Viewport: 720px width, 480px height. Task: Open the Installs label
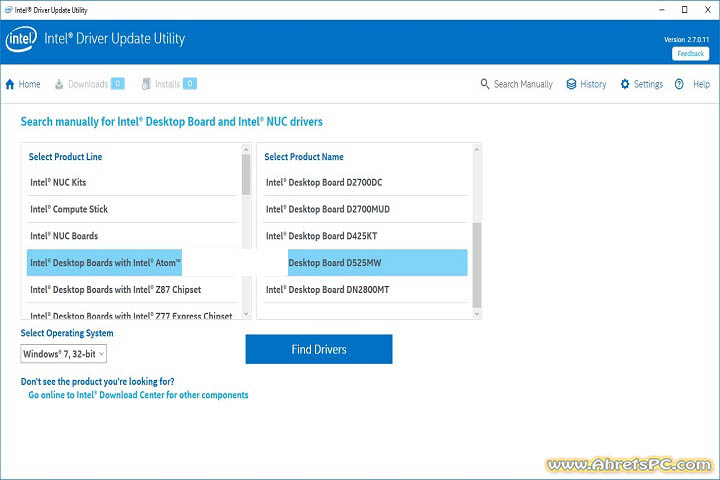(x=168, y=84)
